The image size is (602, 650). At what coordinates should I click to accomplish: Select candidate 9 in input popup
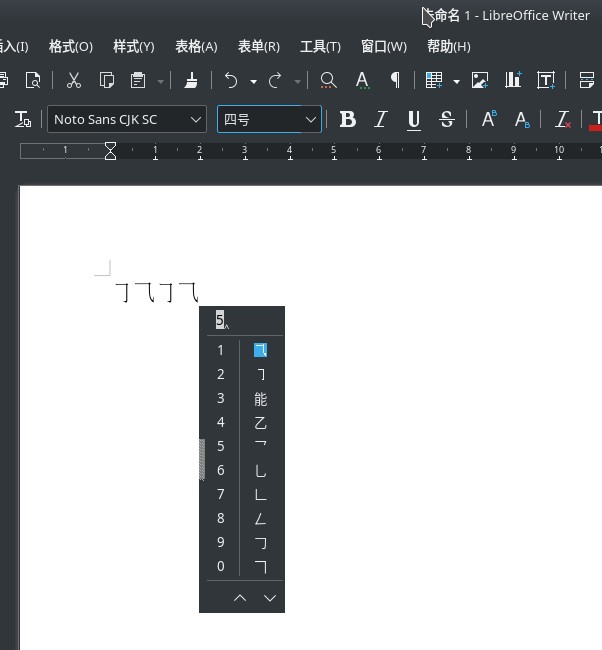[x=260, y=542]
